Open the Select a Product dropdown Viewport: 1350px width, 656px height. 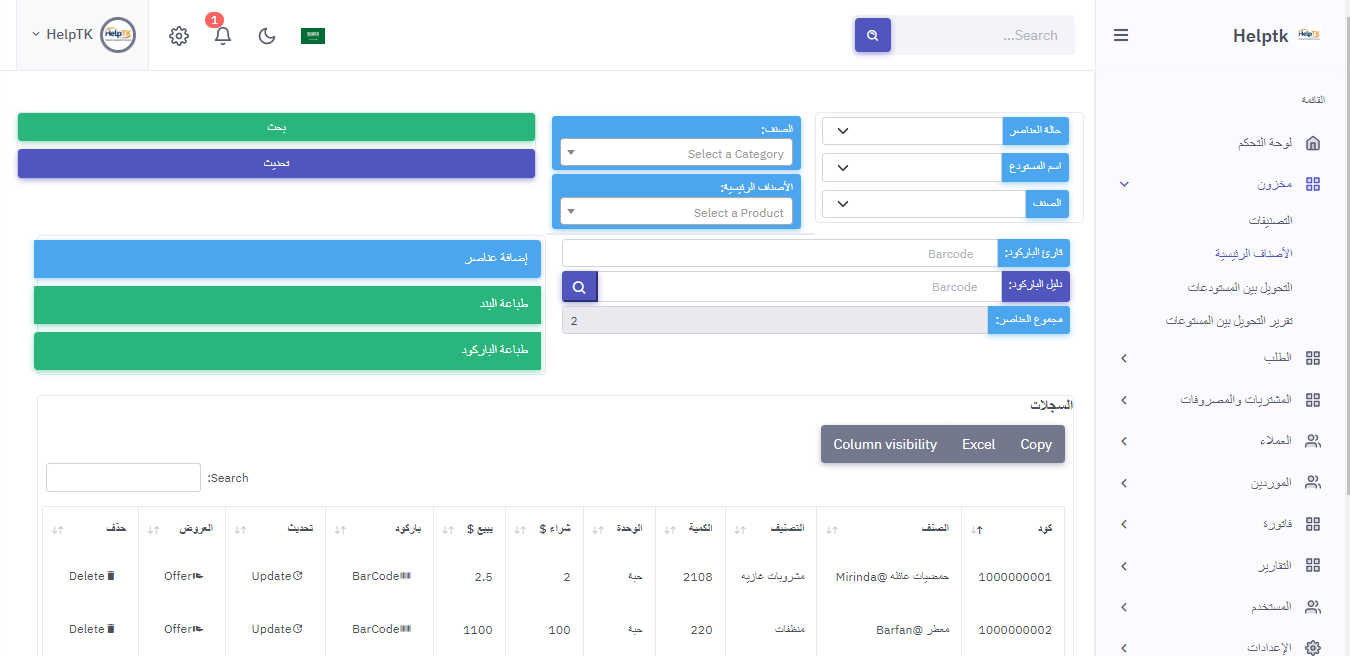677,212
